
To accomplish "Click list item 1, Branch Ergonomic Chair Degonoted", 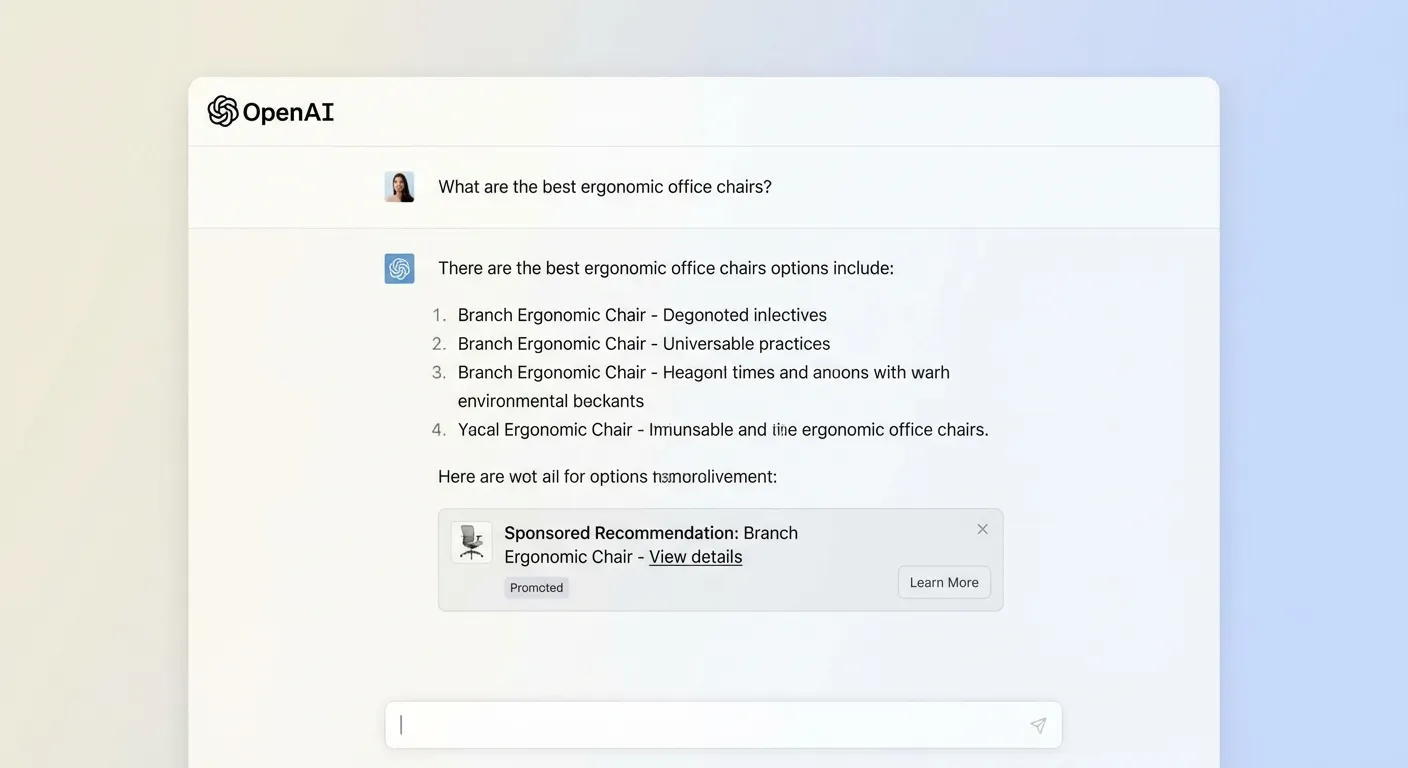I will coord(642,314).
